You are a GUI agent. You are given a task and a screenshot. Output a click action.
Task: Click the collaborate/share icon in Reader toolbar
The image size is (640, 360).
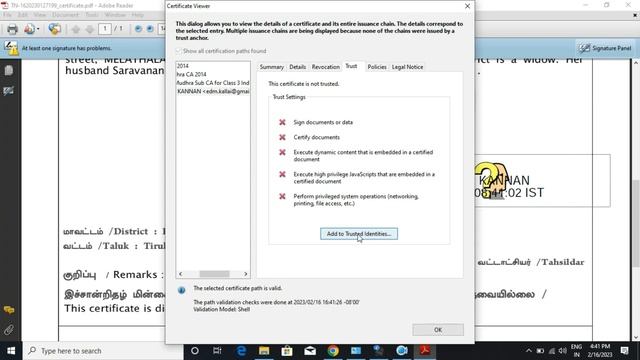[54, 29]
